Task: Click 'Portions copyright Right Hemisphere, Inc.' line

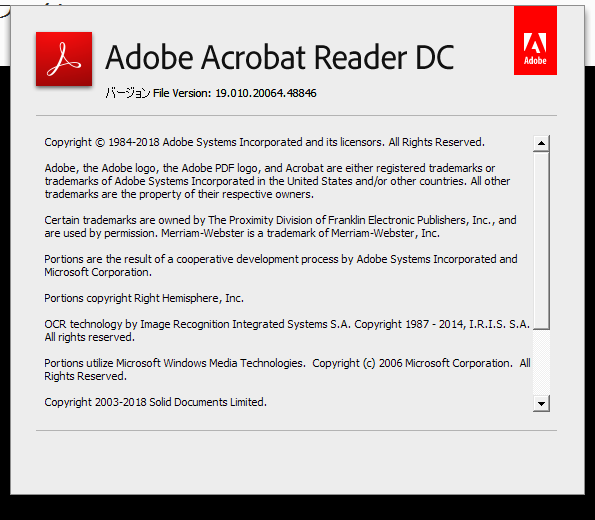Action: click(x=144, y=298)
